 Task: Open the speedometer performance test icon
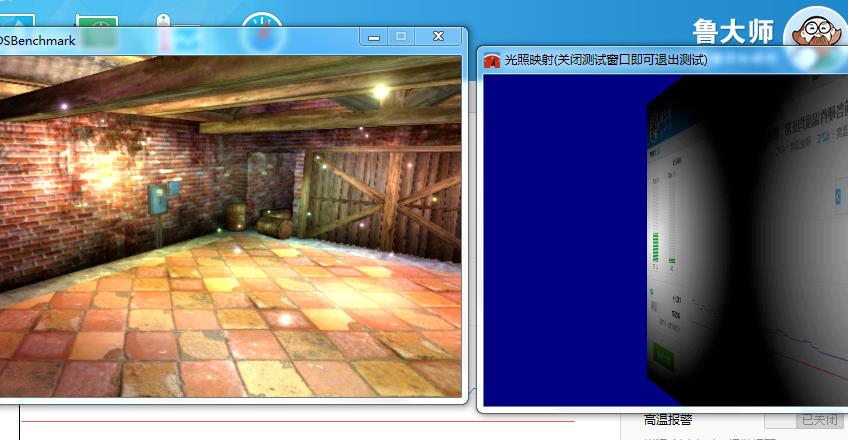coord(263,30)
